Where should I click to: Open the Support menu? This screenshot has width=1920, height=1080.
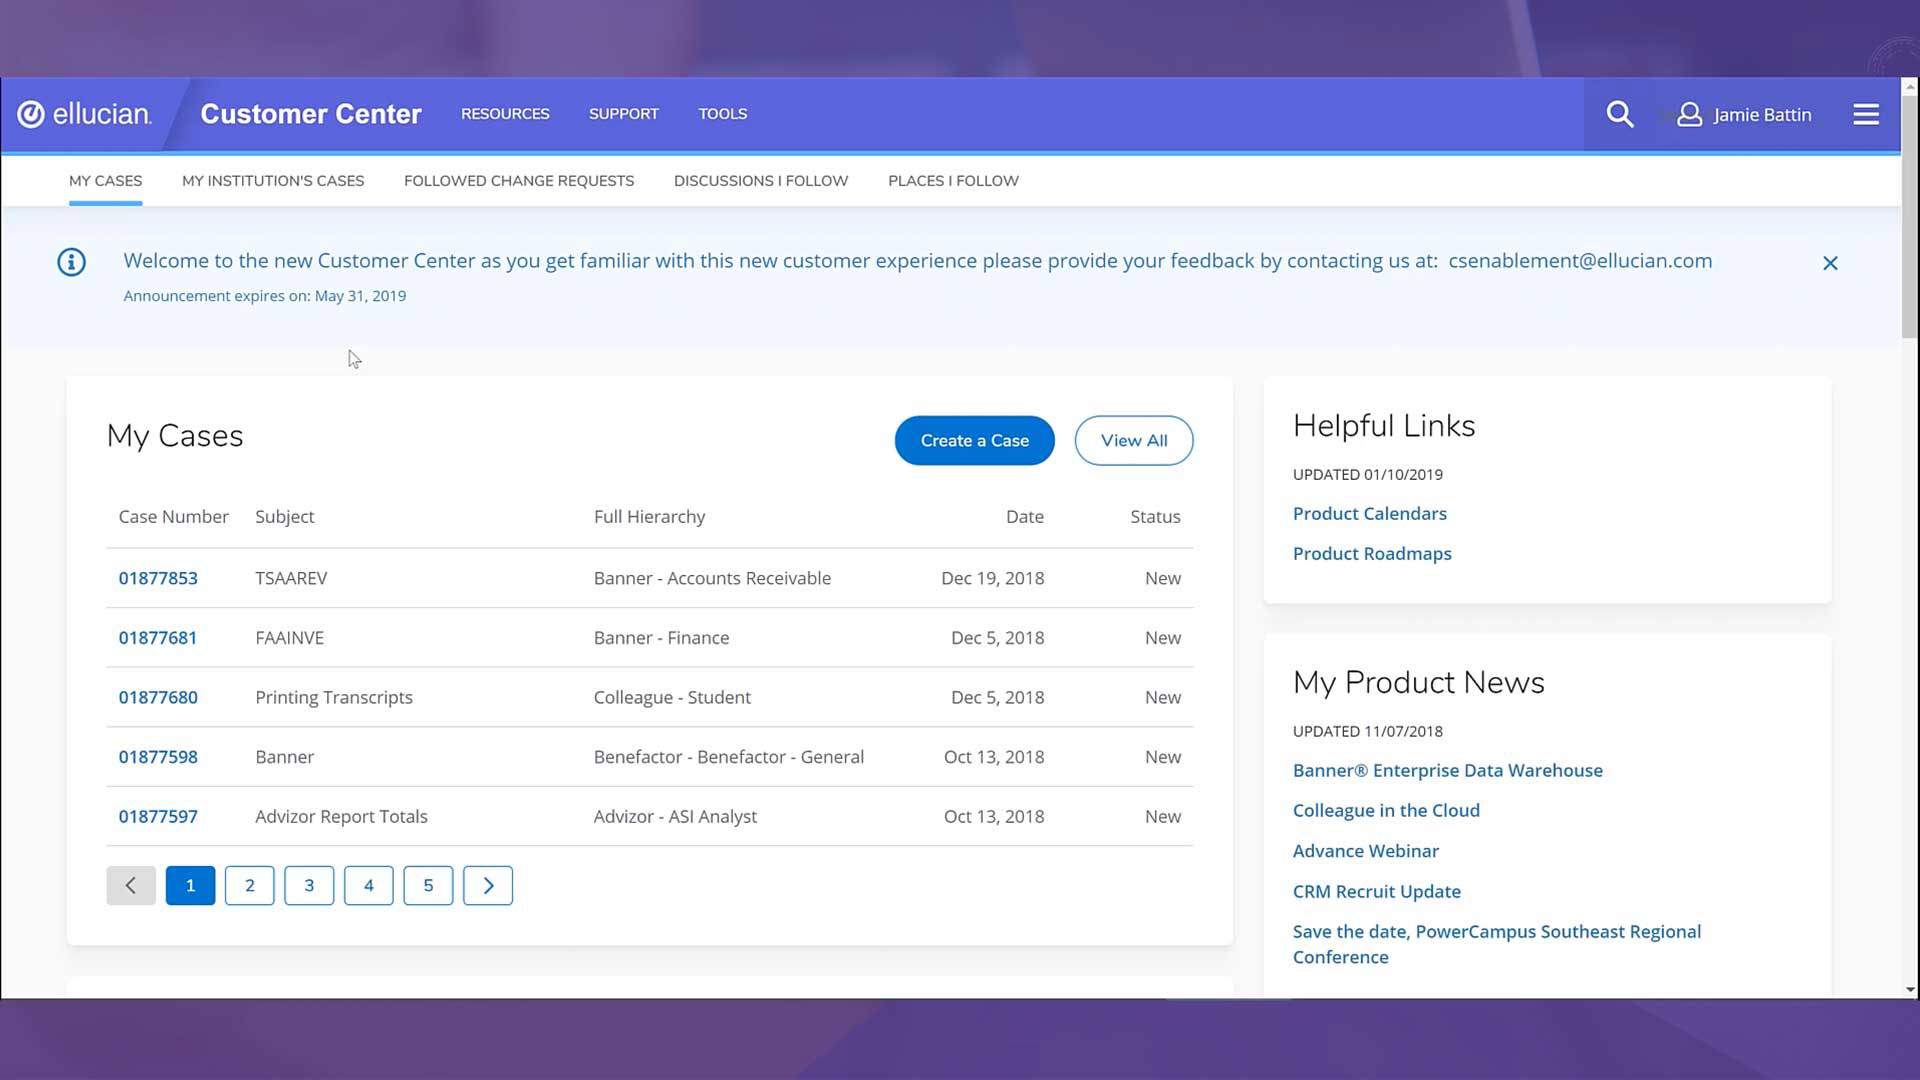624,114
